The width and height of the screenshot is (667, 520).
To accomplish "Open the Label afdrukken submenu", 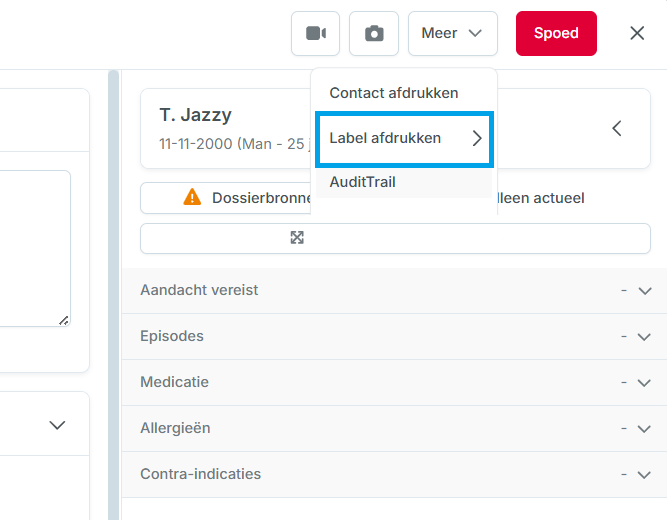I will 404,139.
